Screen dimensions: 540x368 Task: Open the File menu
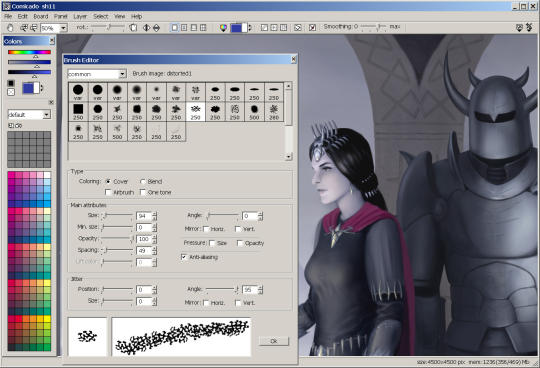(8, 16)
